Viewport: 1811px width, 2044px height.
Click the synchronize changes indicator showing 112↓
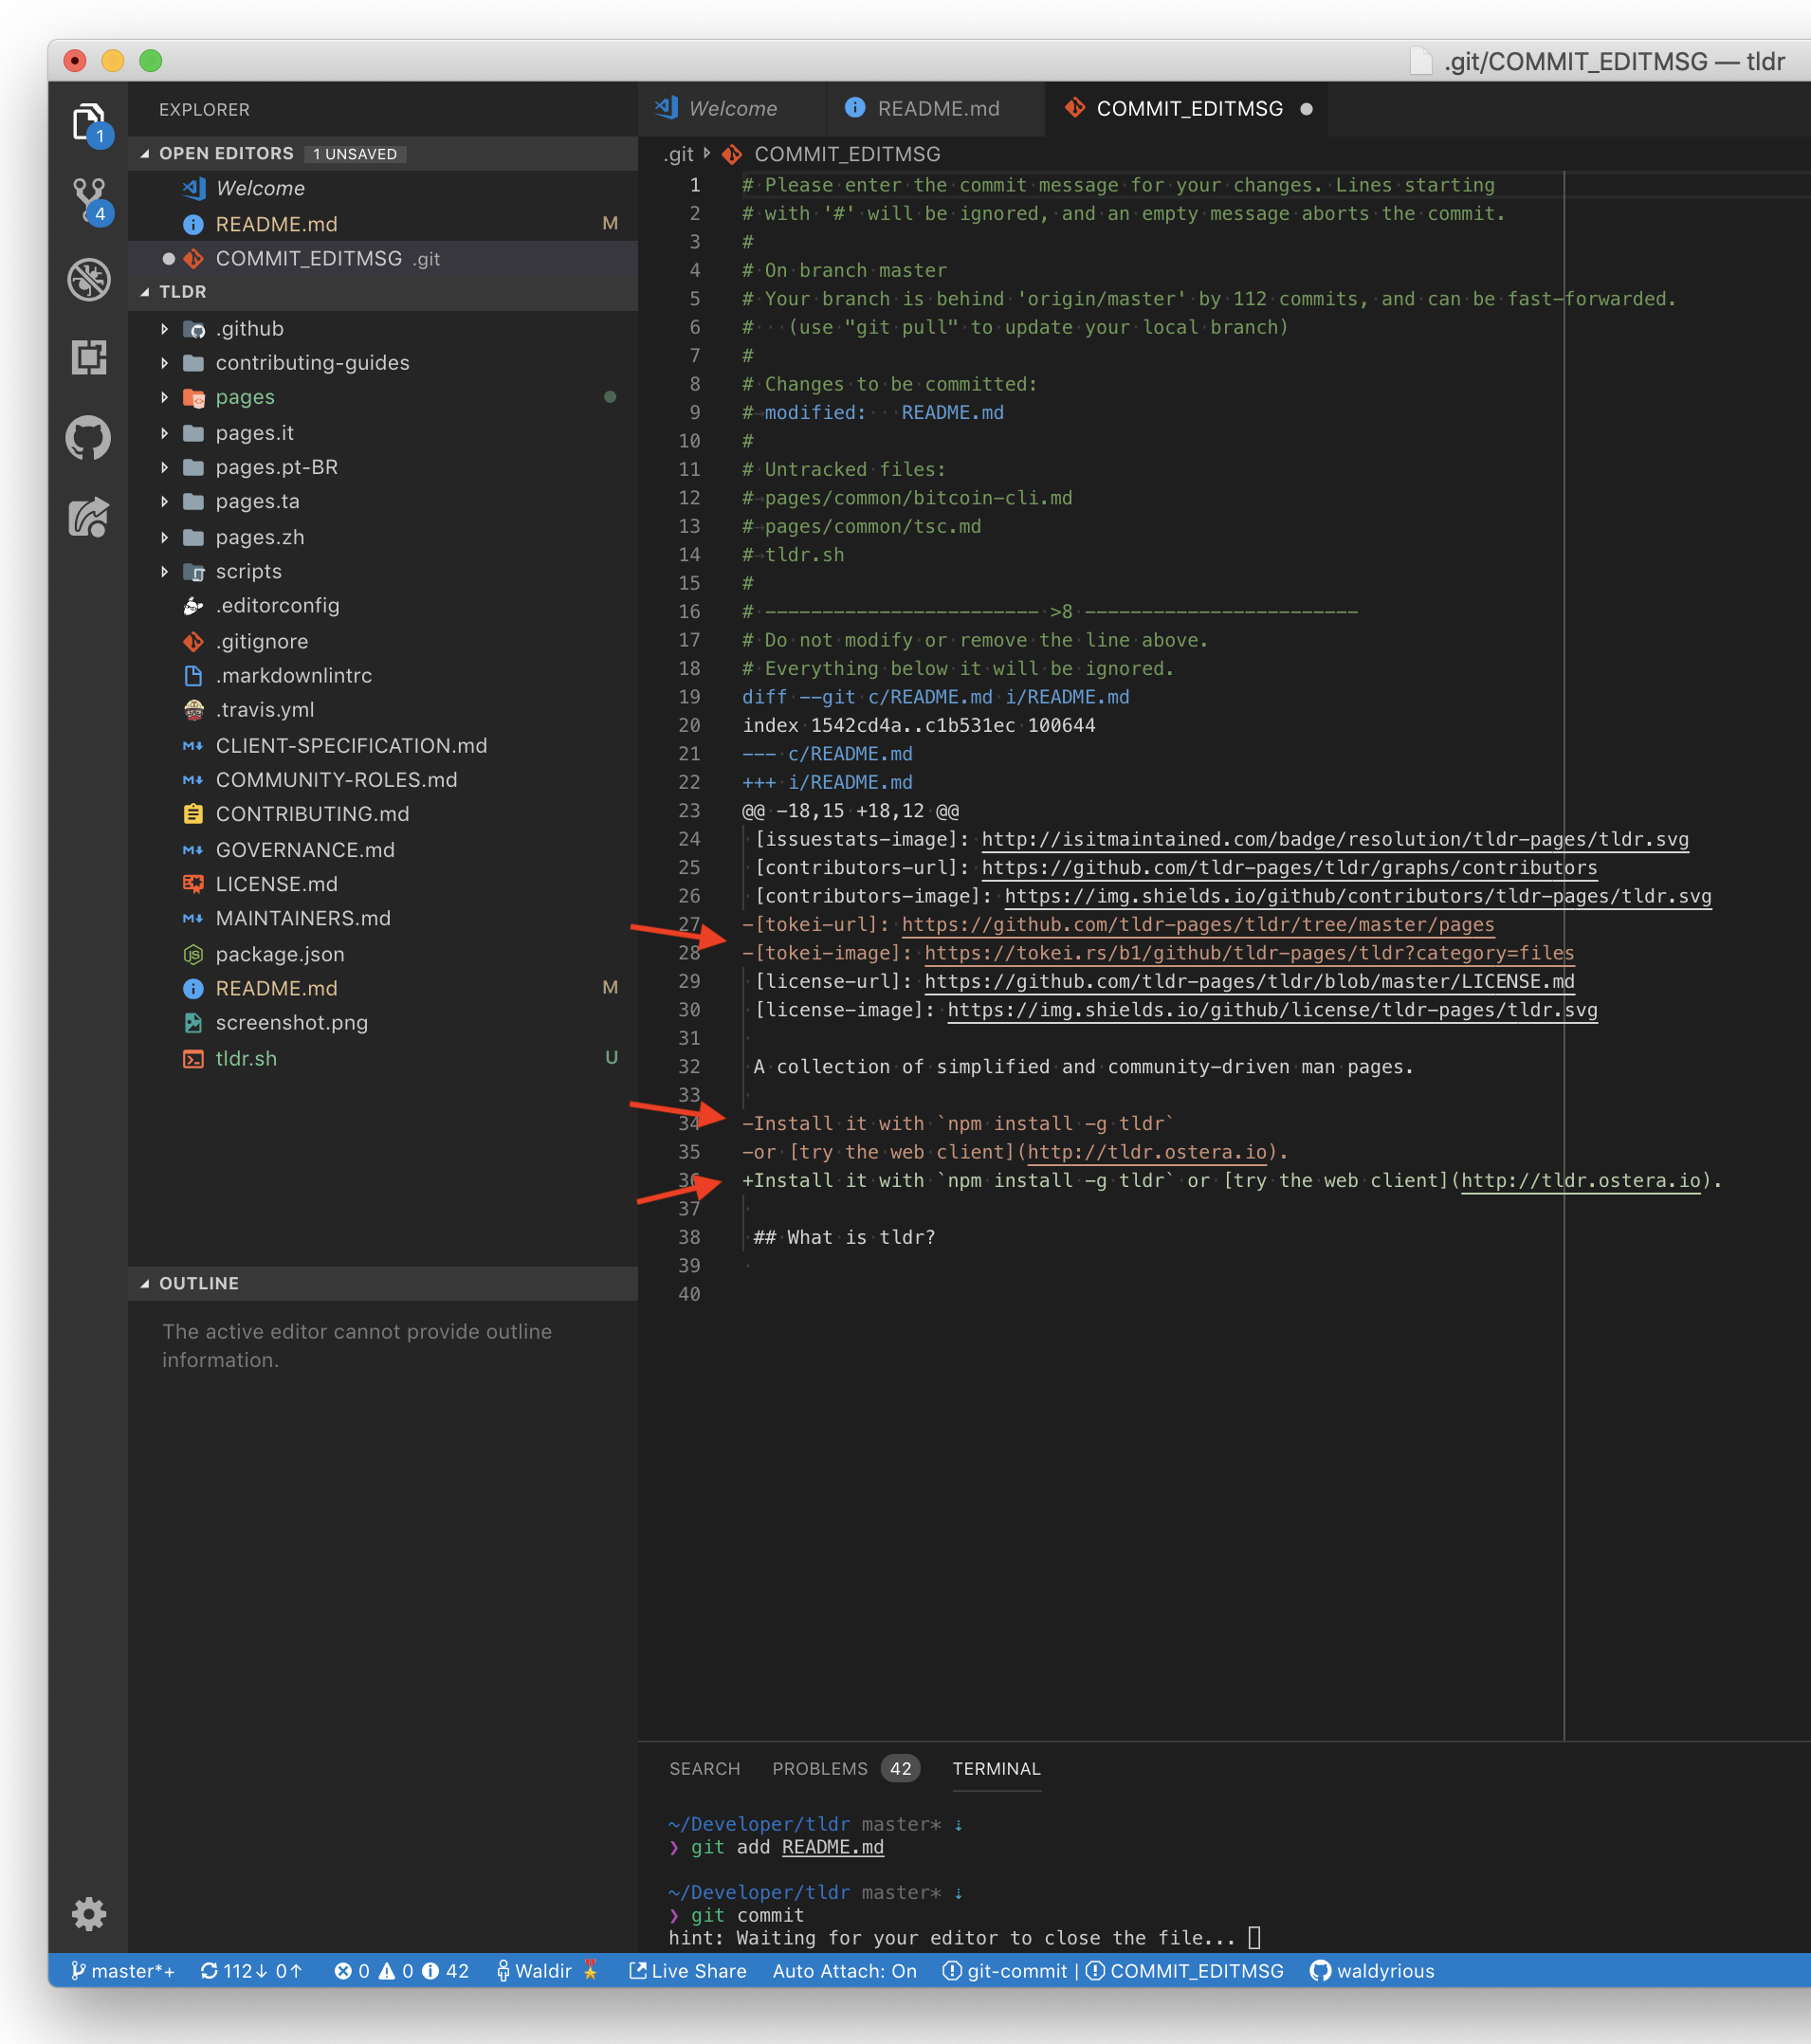(252, 1970)
